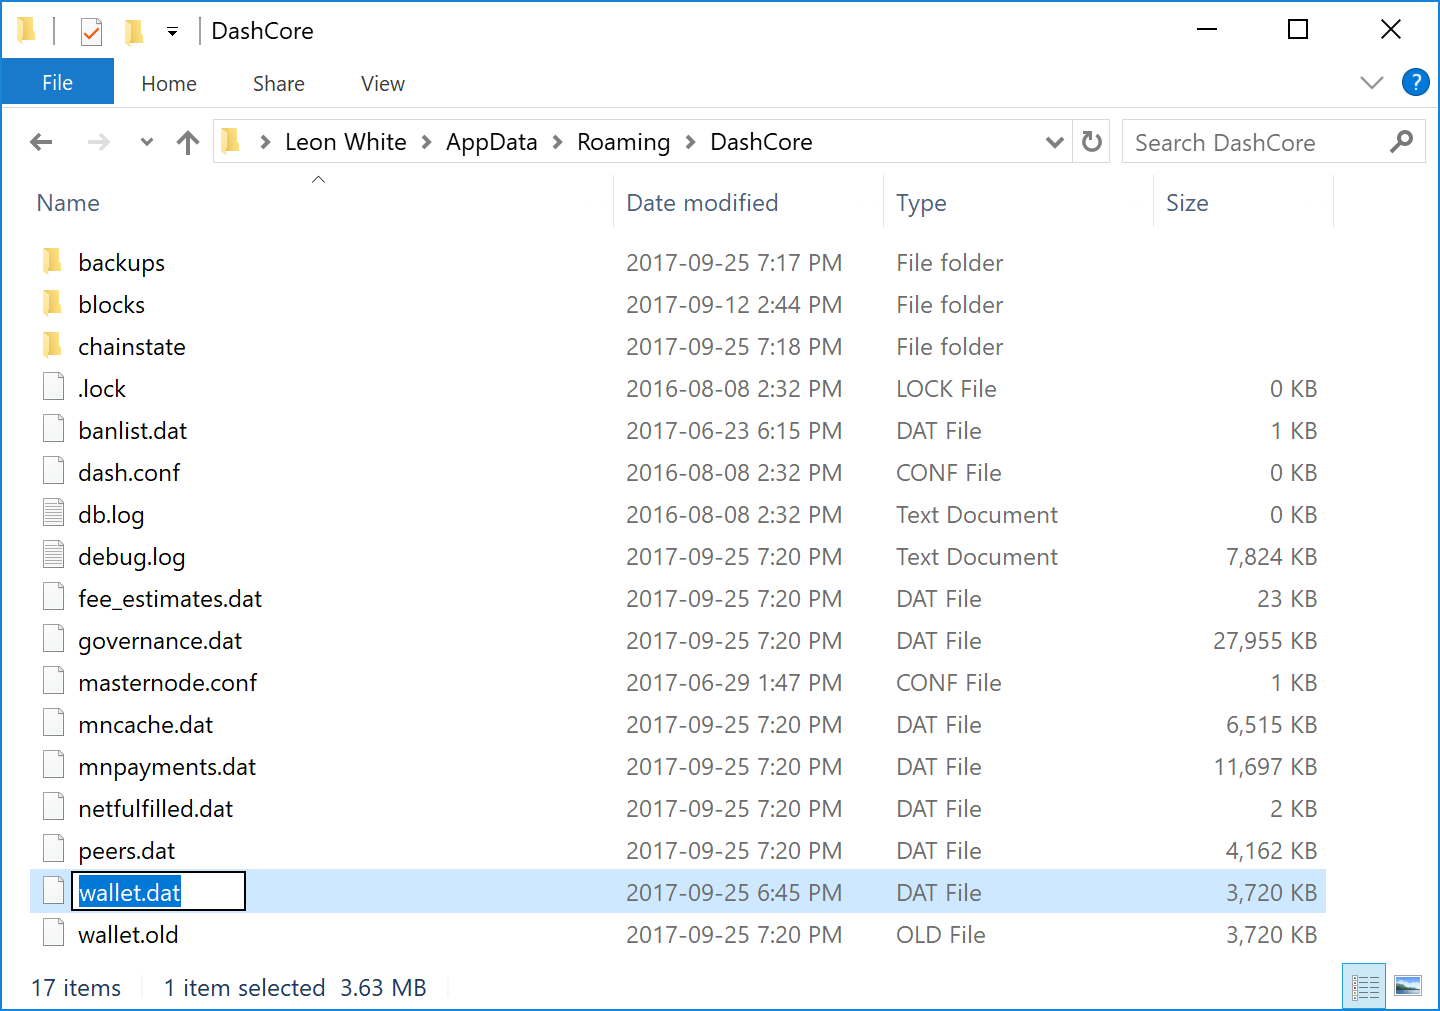Click the search magnifier icon

point(1401,142)
